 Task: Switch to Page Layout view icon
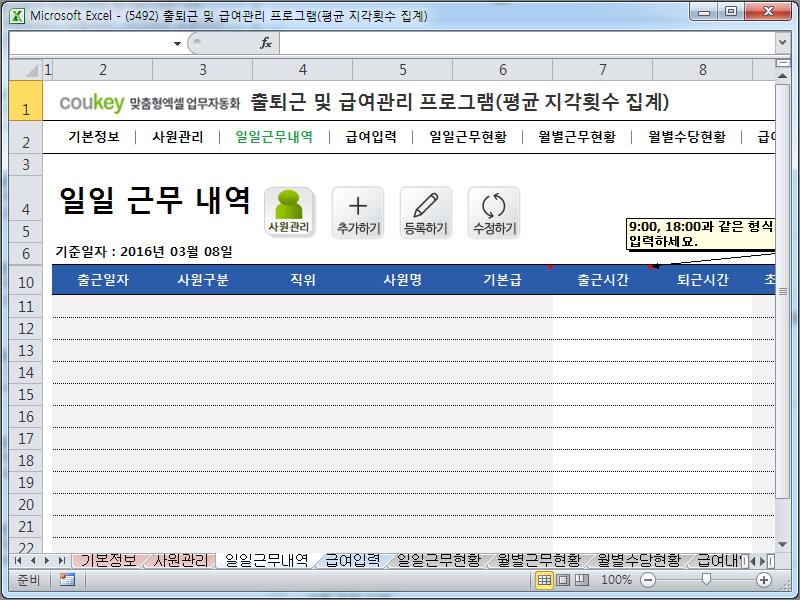tap(563, 580)
